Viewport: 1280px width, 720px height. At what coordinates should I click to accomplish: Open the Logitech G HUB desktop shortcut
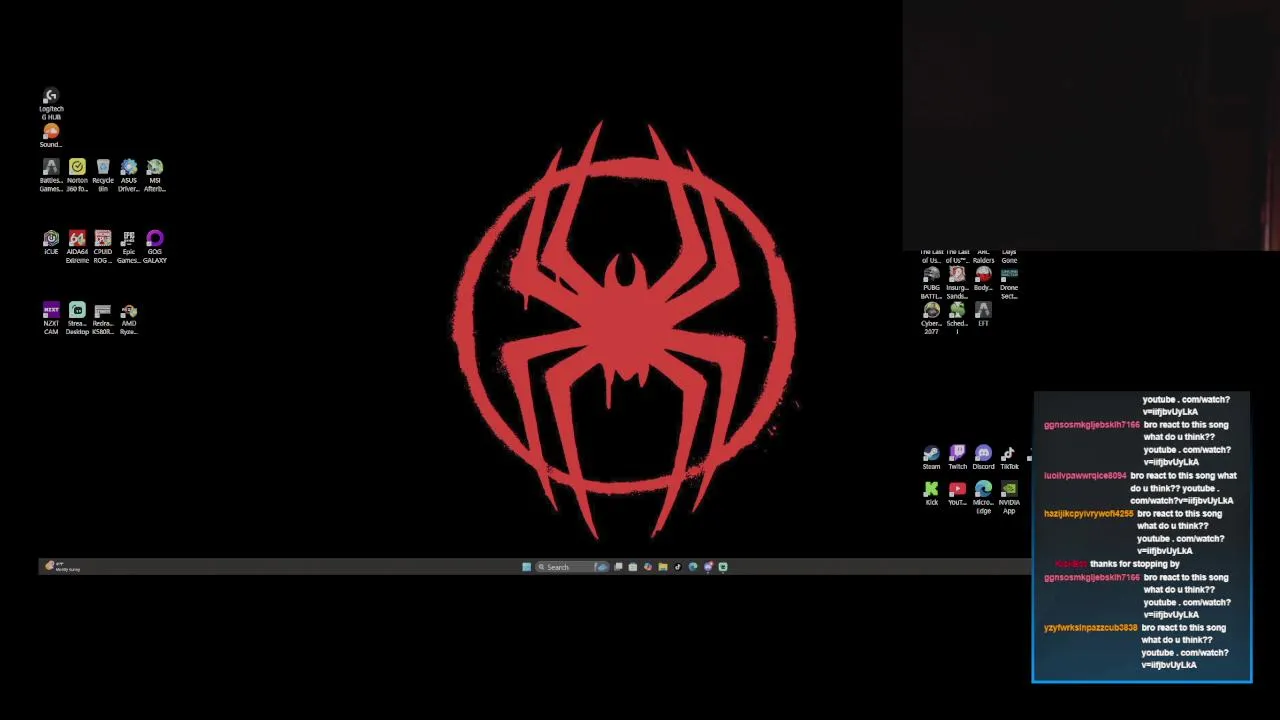click(x=51, y=105)
